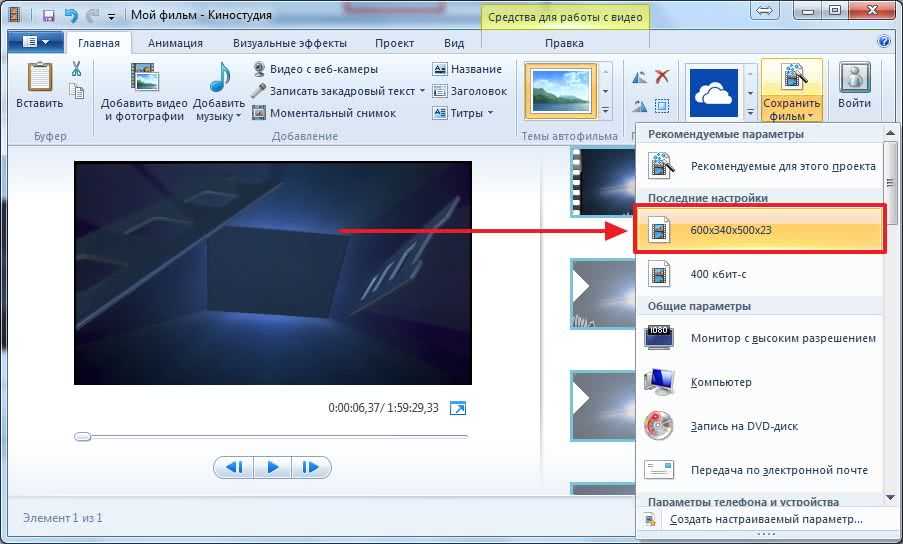The height and width of the screenshot is (544, 903).
Task: Open the Проект tab
Action: (x=394, y=43)
